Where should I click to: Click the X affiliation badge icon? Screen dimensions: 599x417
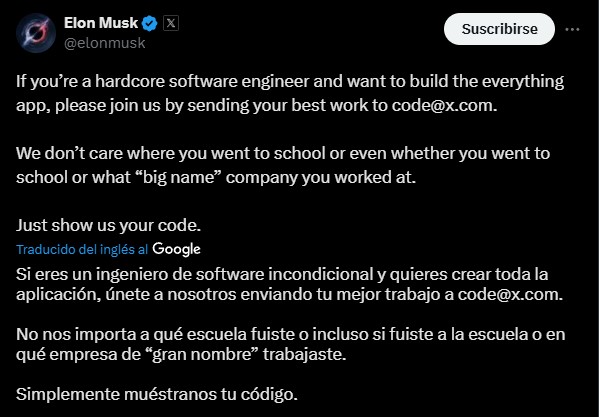(x=171, y=24)
